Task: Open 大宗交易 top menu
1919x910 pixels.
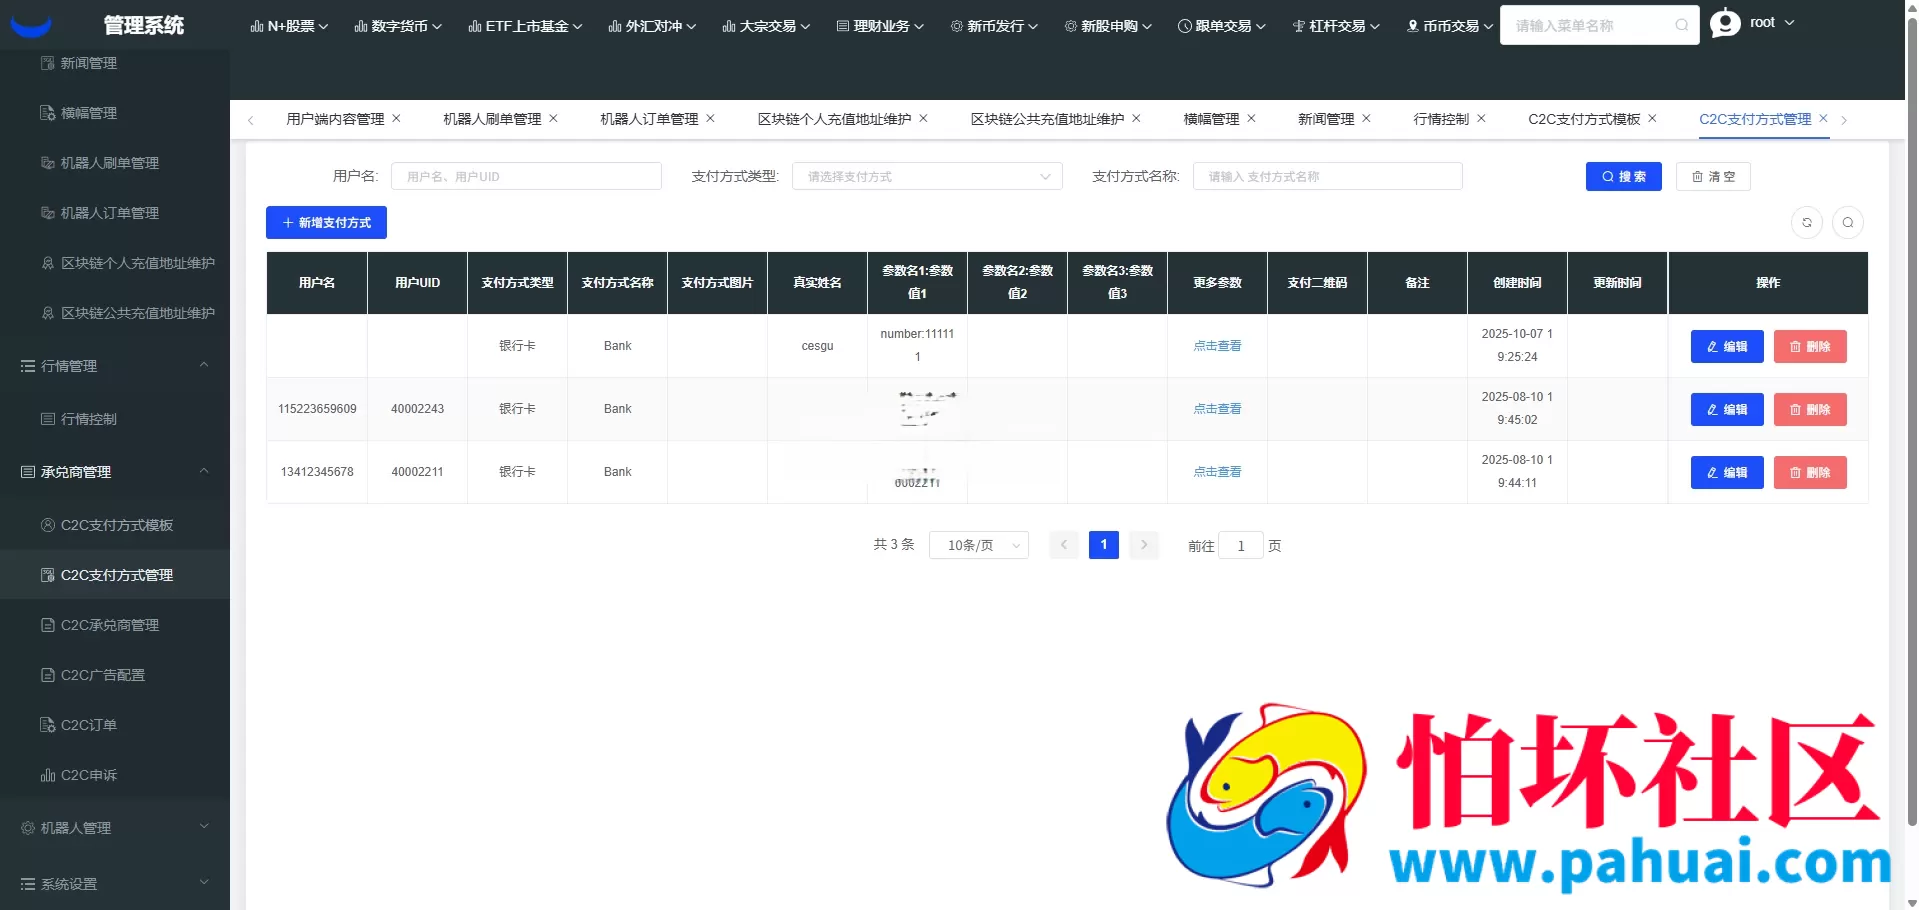Action: [x=766, y=26]
